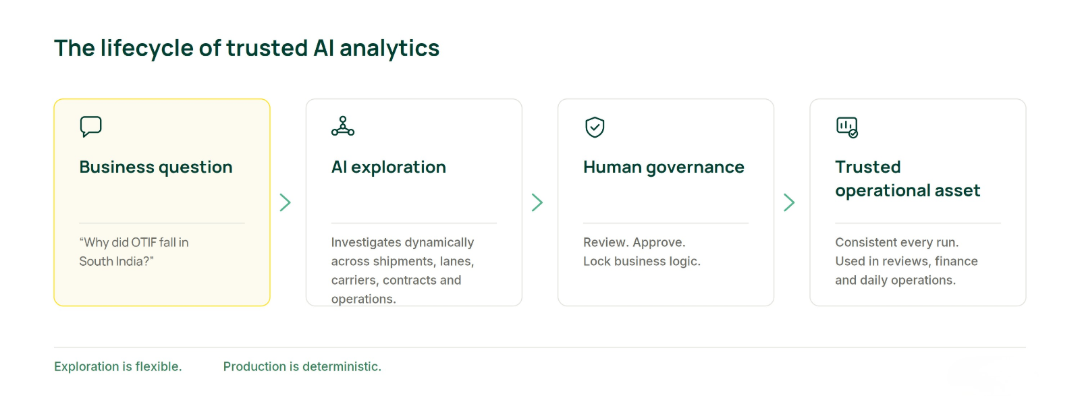The width and height of the screenshot is (1080, 396).
Task: Click the text "Used in reviews, finance and daily operations."
Action: tap(906, 271)
